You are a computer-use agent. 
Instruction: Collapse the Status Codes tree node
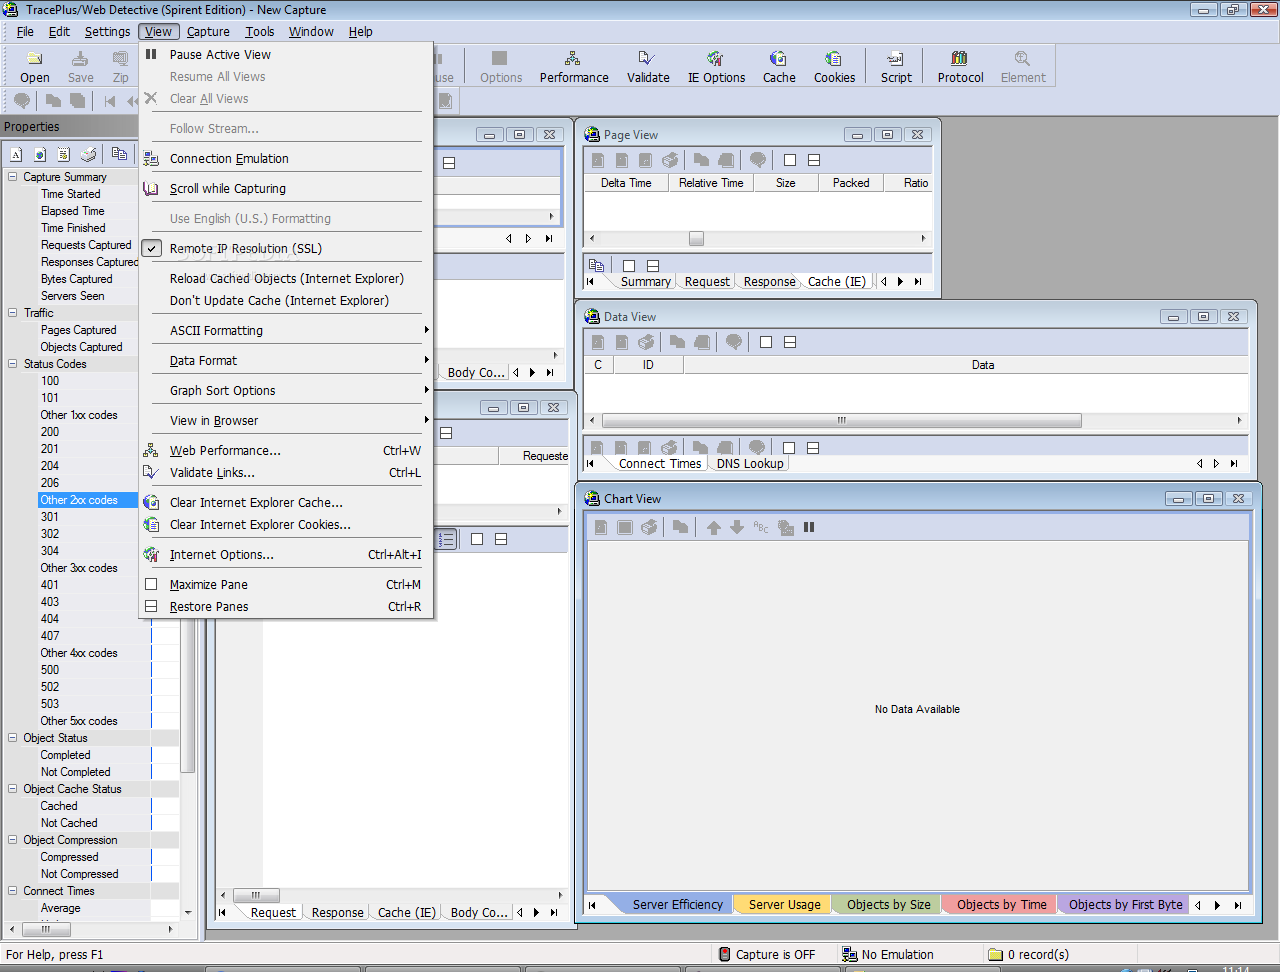pos(13,364)
